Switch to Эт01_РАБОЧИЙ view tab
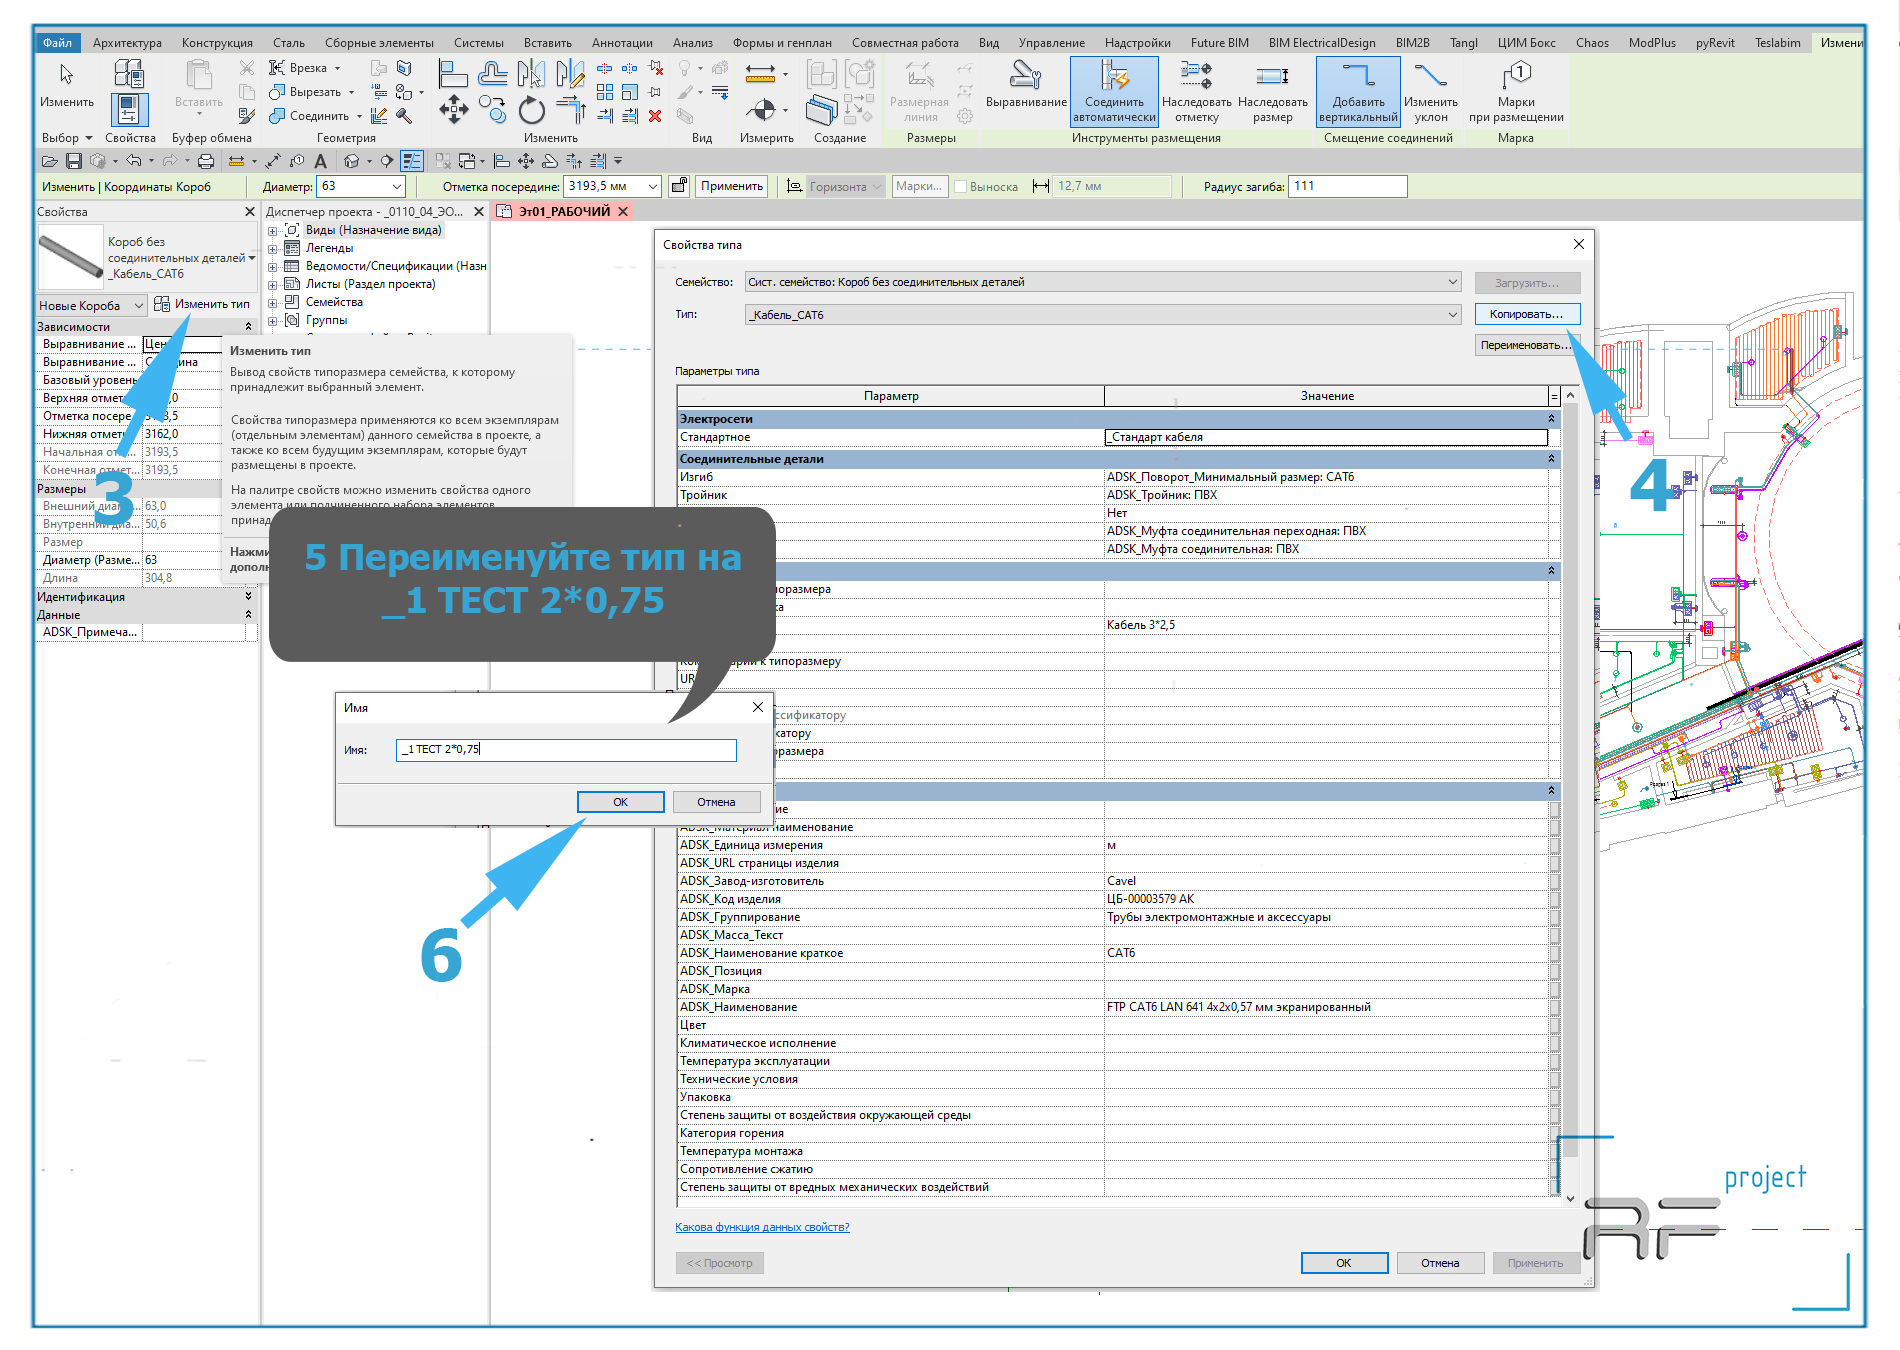1900x1350 pixels. (564, 212)
